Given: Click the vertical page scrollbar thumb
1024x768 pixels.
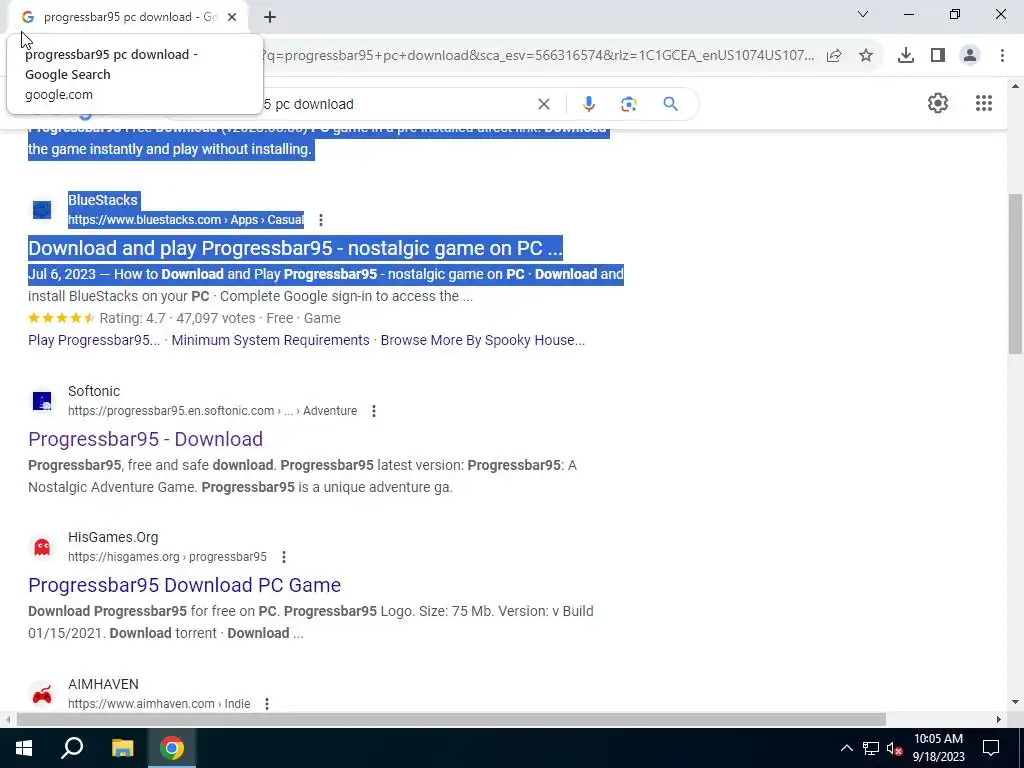Looking at the screenshot, I should 1015,274.
